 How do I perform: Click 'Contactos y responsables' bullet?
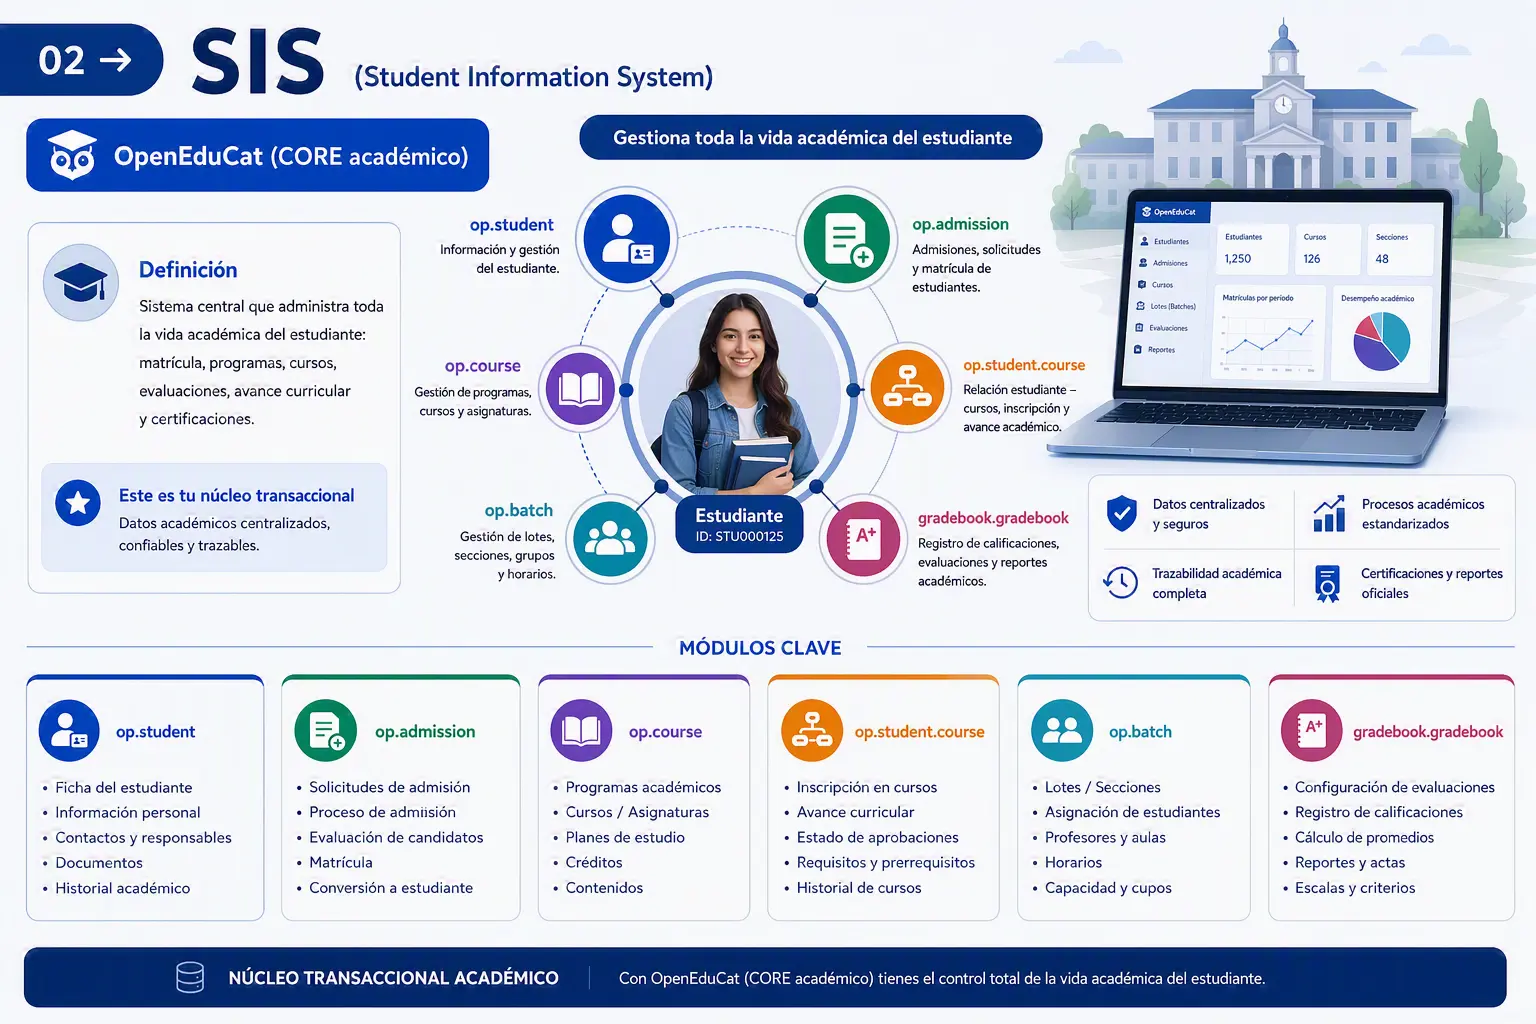[x=143, y=838]
